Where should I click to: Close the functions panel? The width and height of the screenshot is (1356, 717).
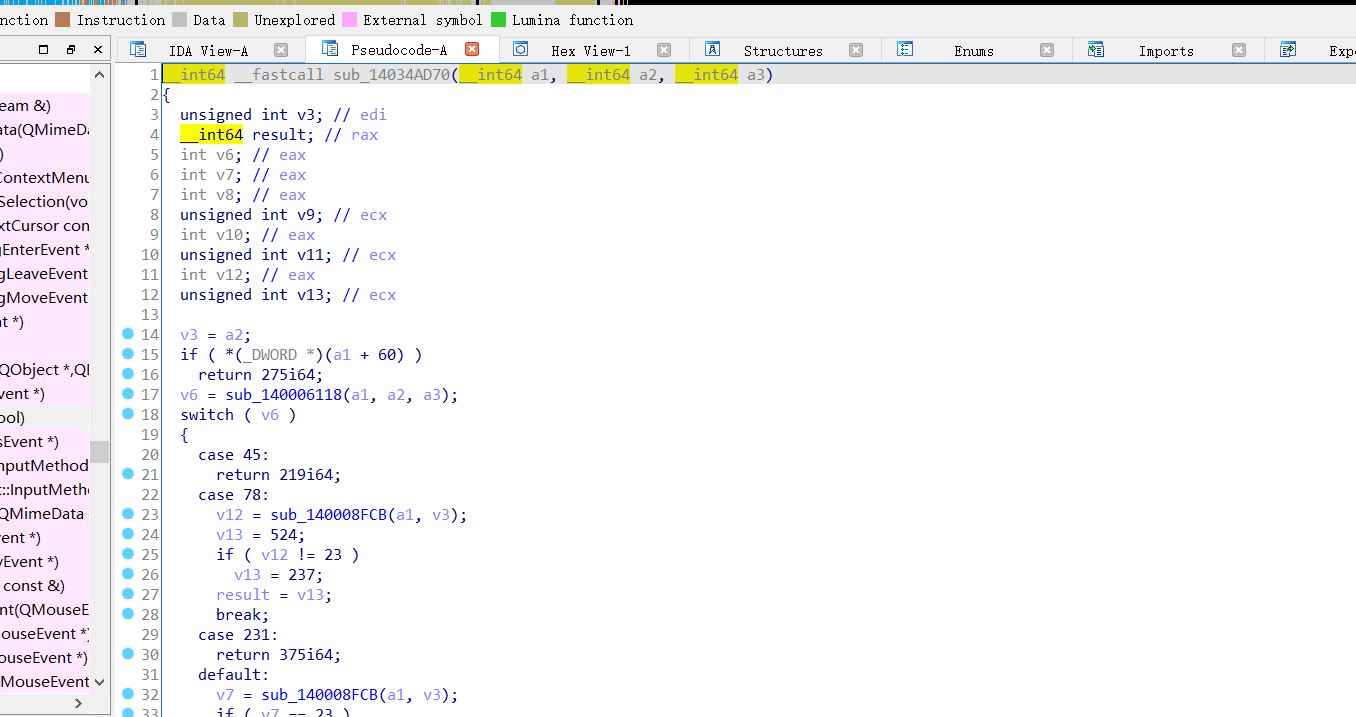98,49
